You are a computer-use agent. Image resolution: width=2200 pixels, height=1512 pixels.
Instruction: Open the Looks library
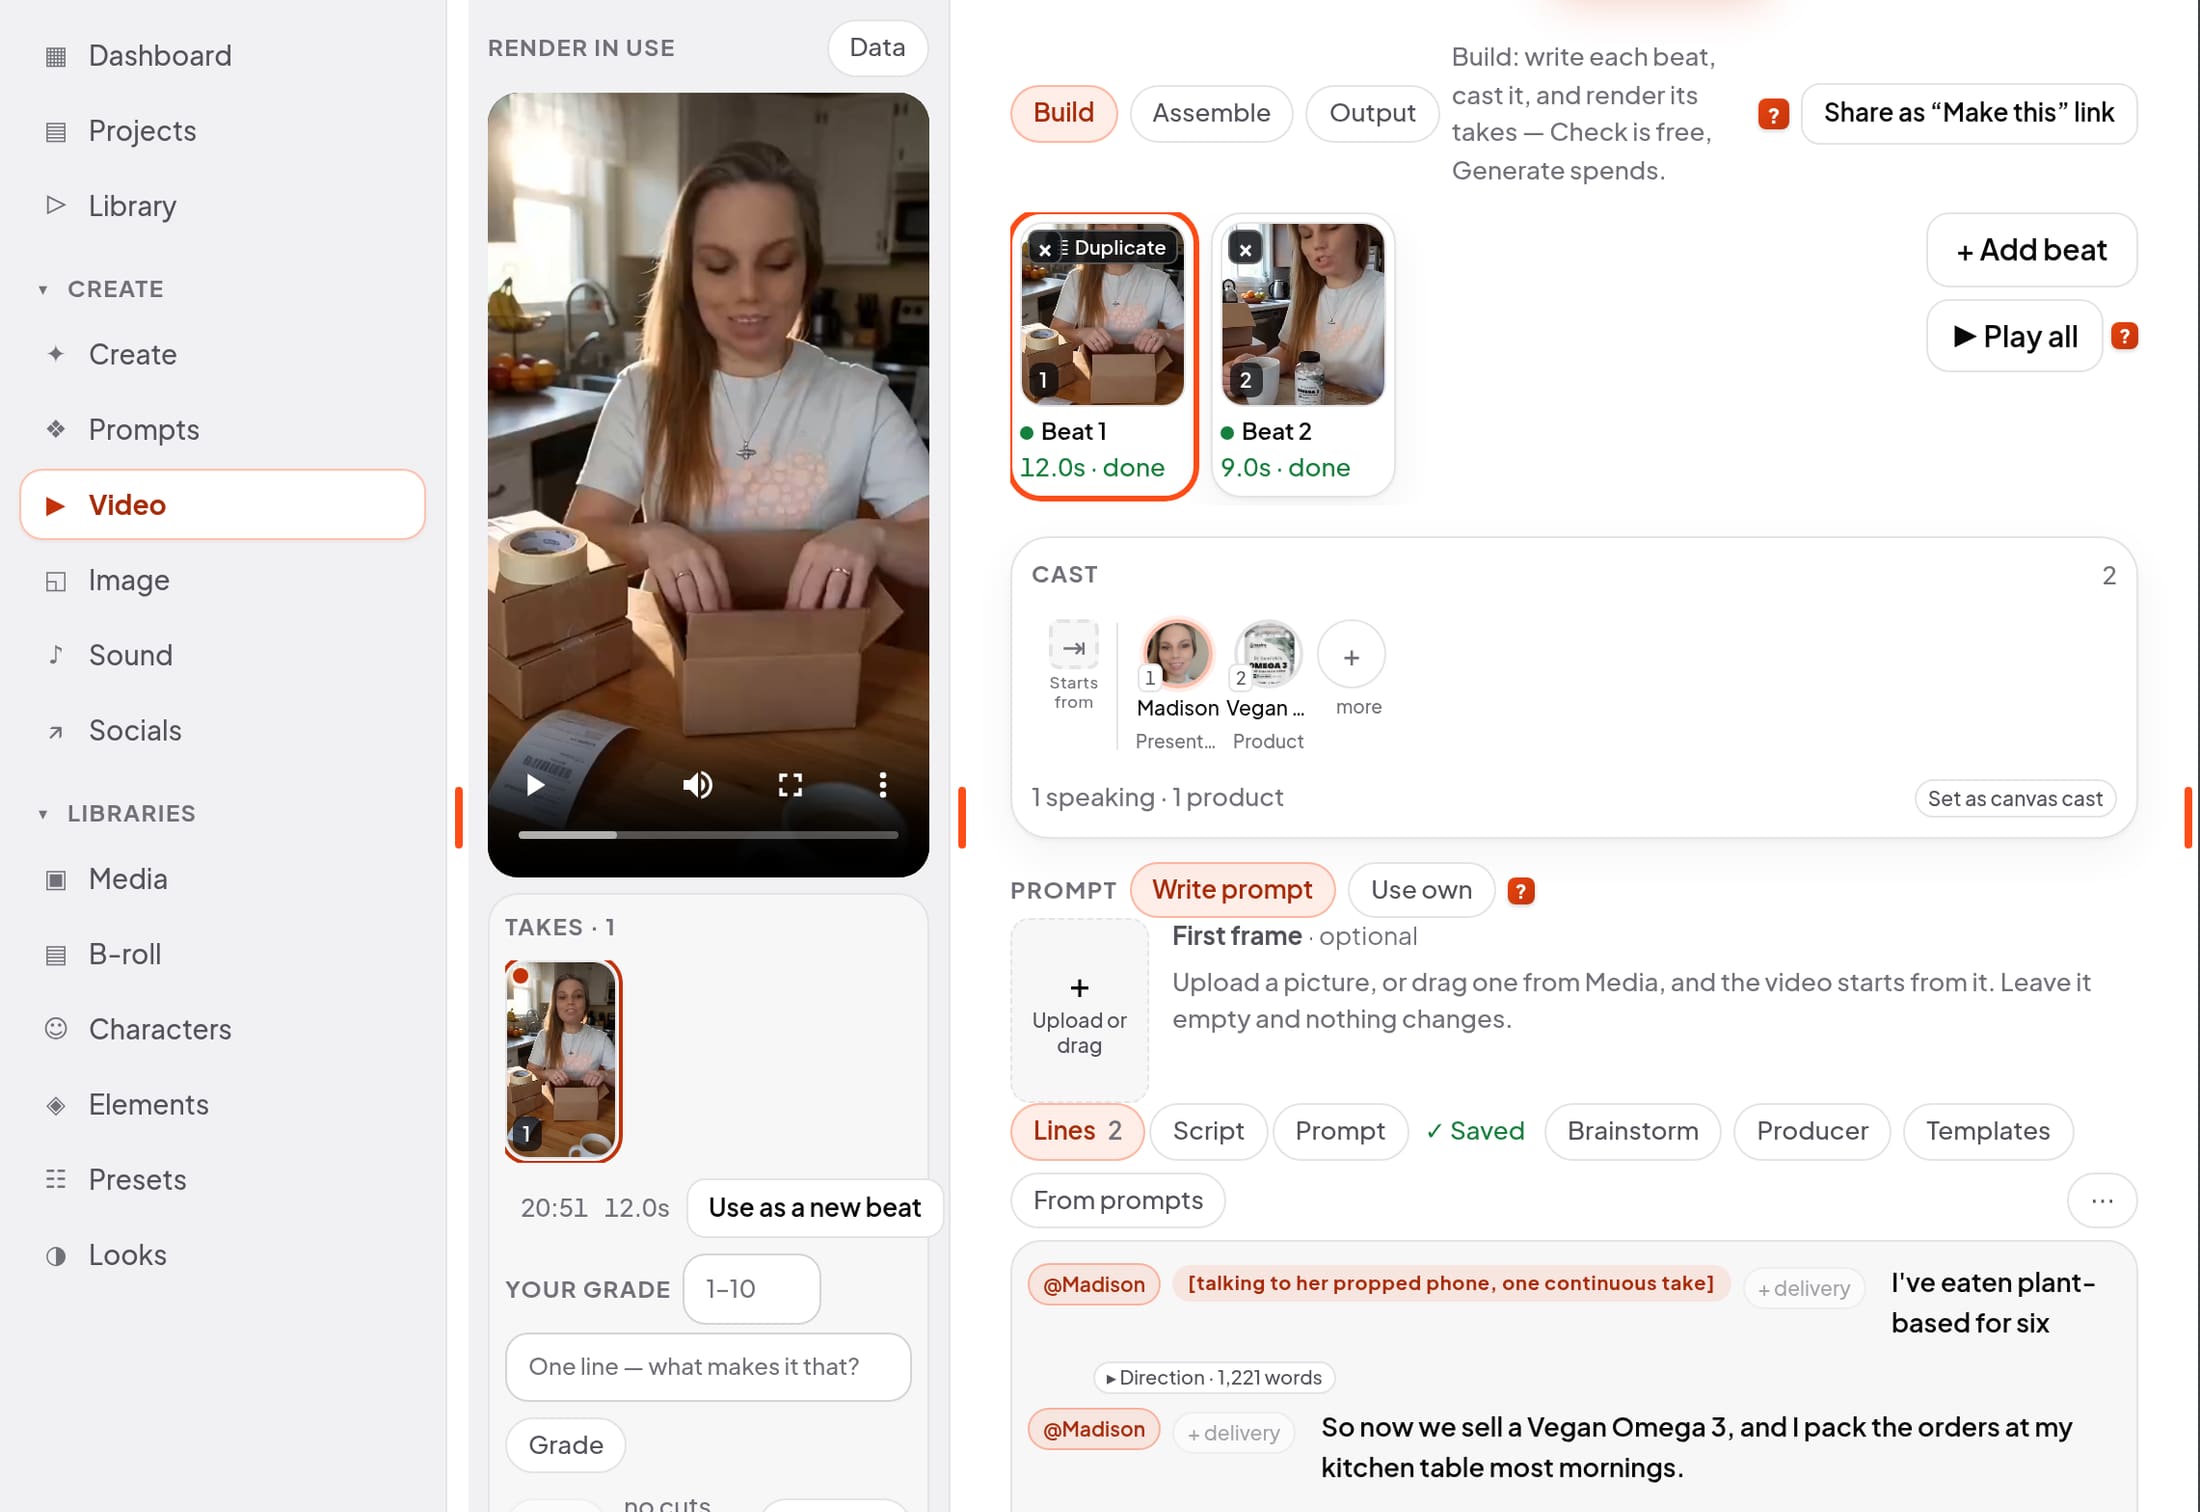(222, 1254)
